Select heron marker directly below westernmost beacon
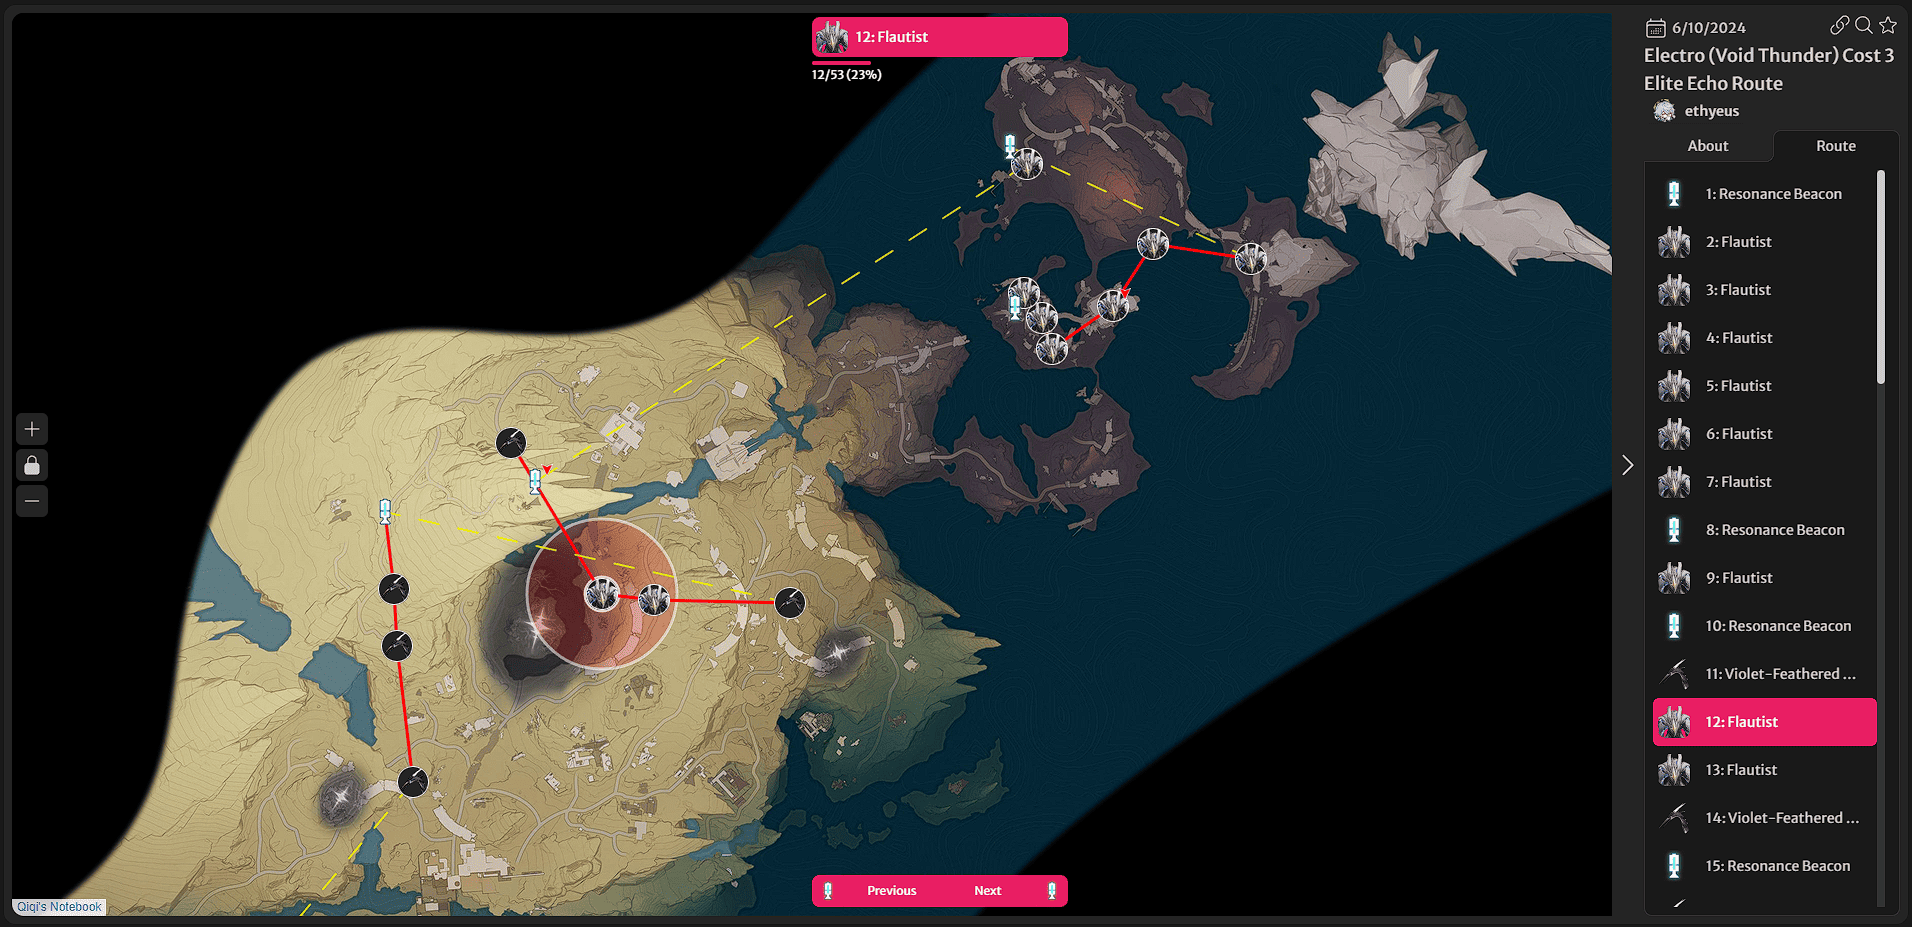 click(x=394, y=589)
